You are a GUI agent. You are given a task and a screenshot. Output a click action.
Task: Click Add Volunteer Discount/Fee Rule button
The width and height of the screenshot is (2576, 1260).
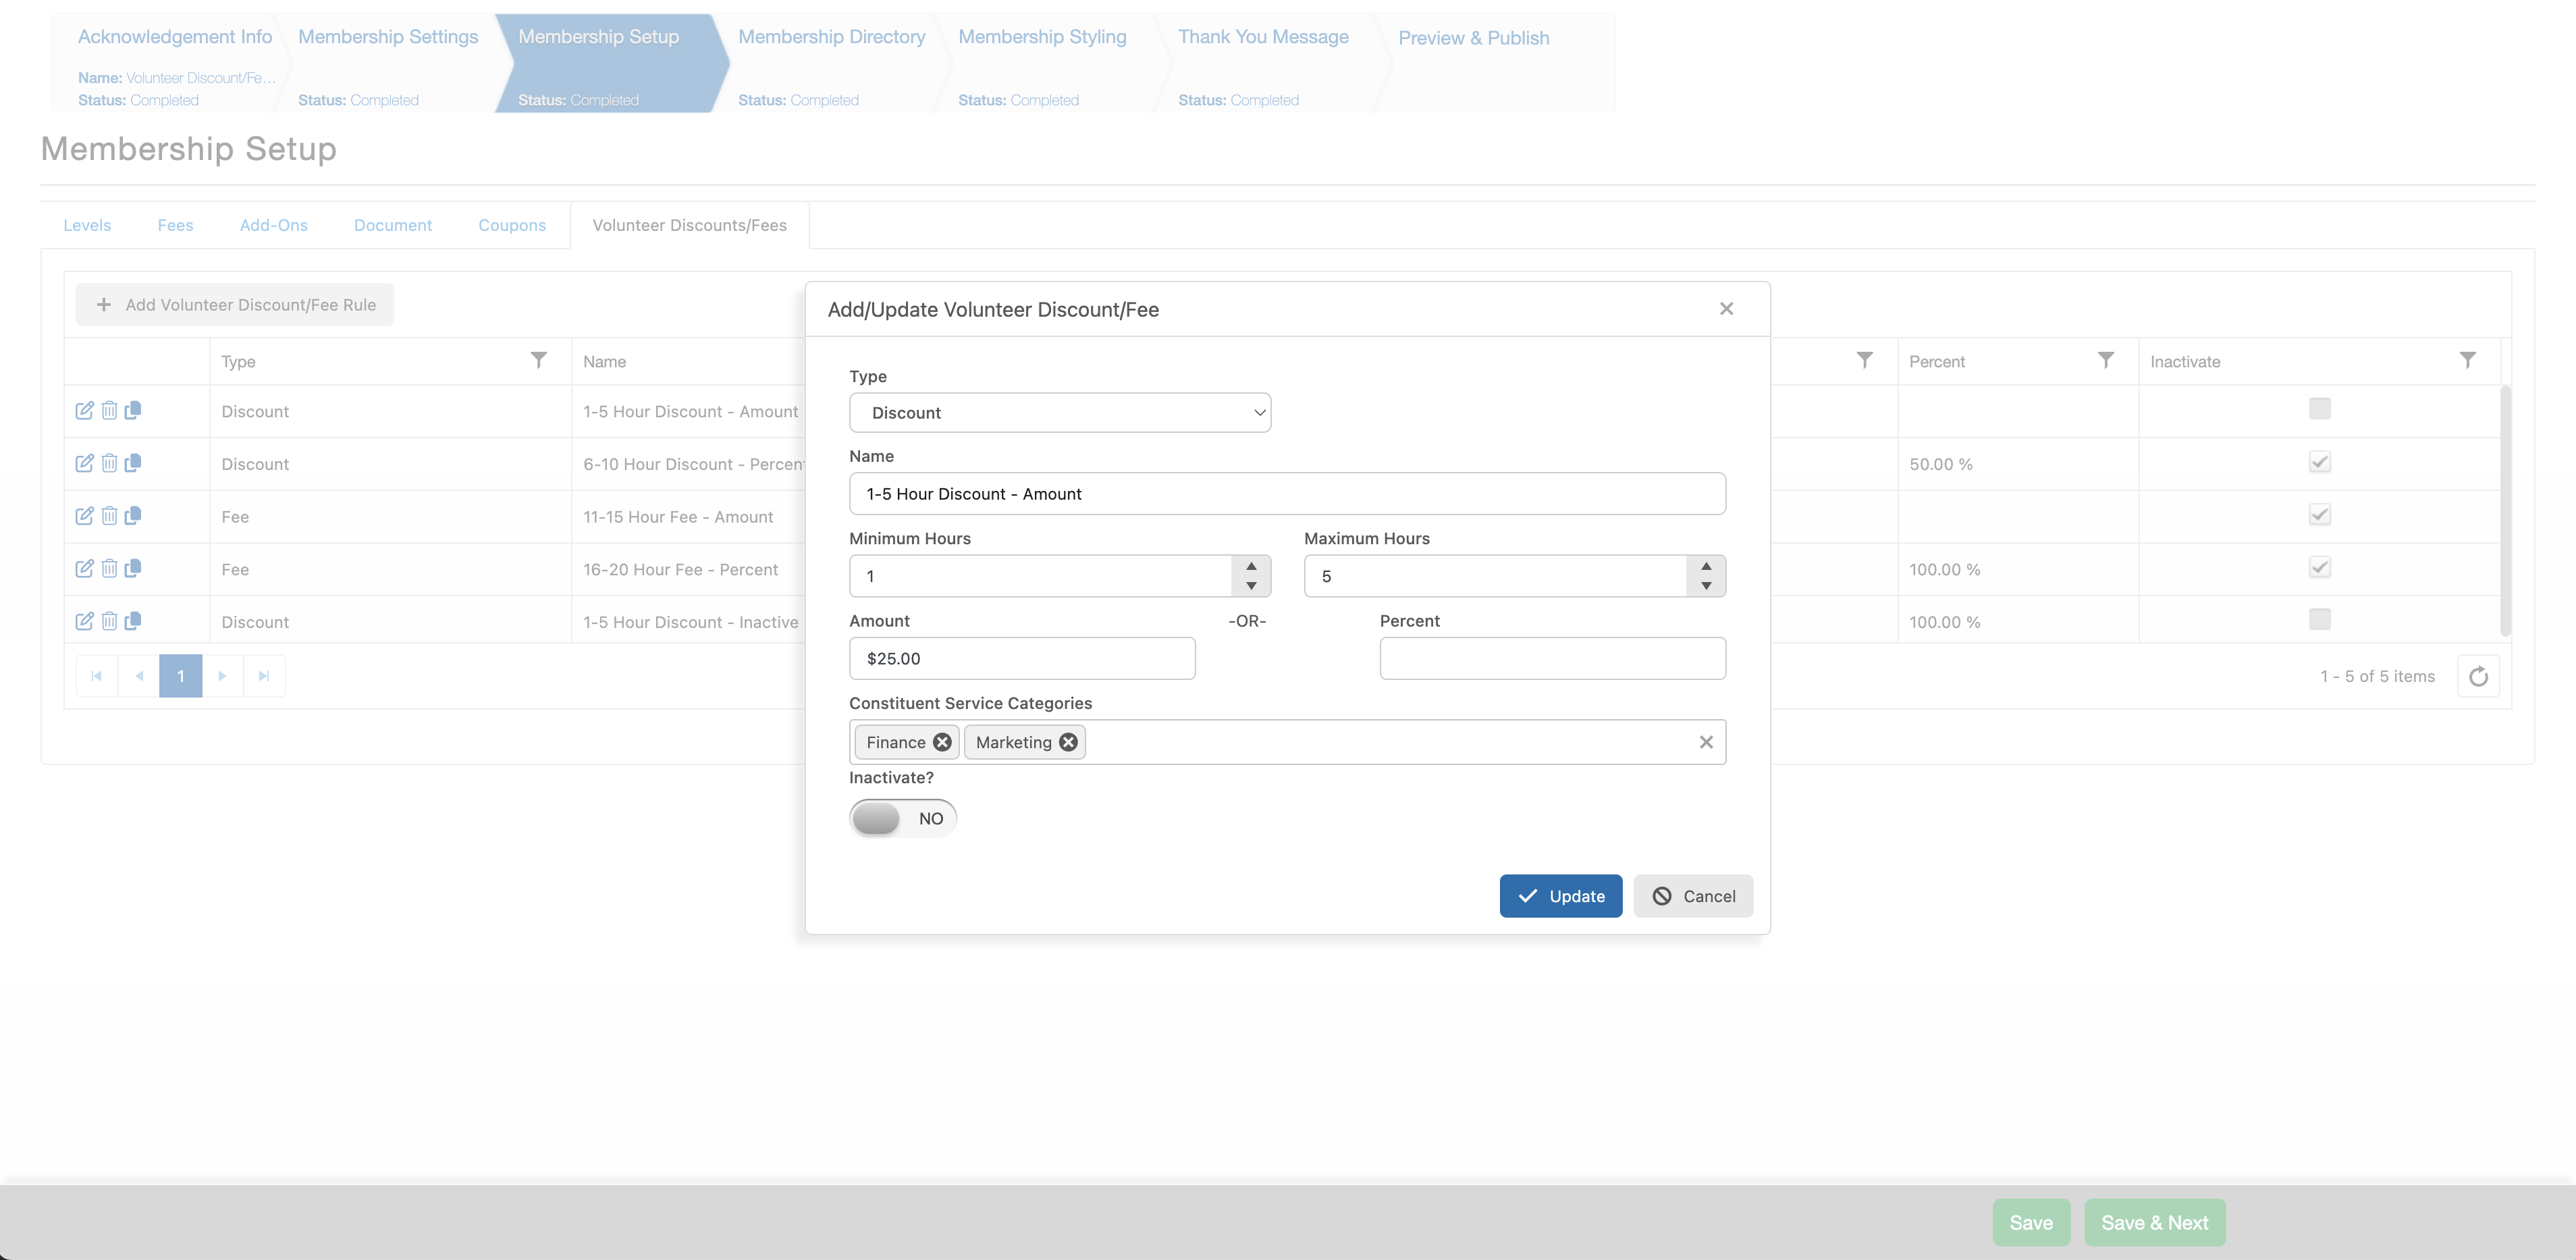(x=235, y=305)
